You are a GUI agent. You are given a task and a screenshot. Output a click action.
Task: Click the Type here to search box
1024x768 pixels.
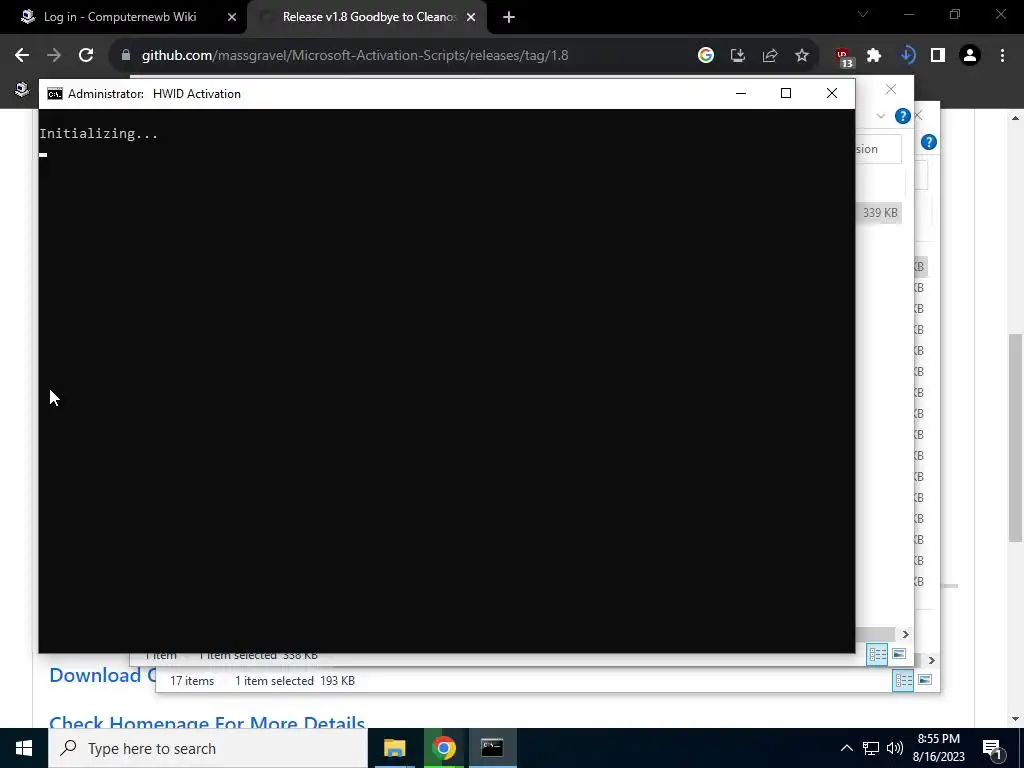[208, 748]
